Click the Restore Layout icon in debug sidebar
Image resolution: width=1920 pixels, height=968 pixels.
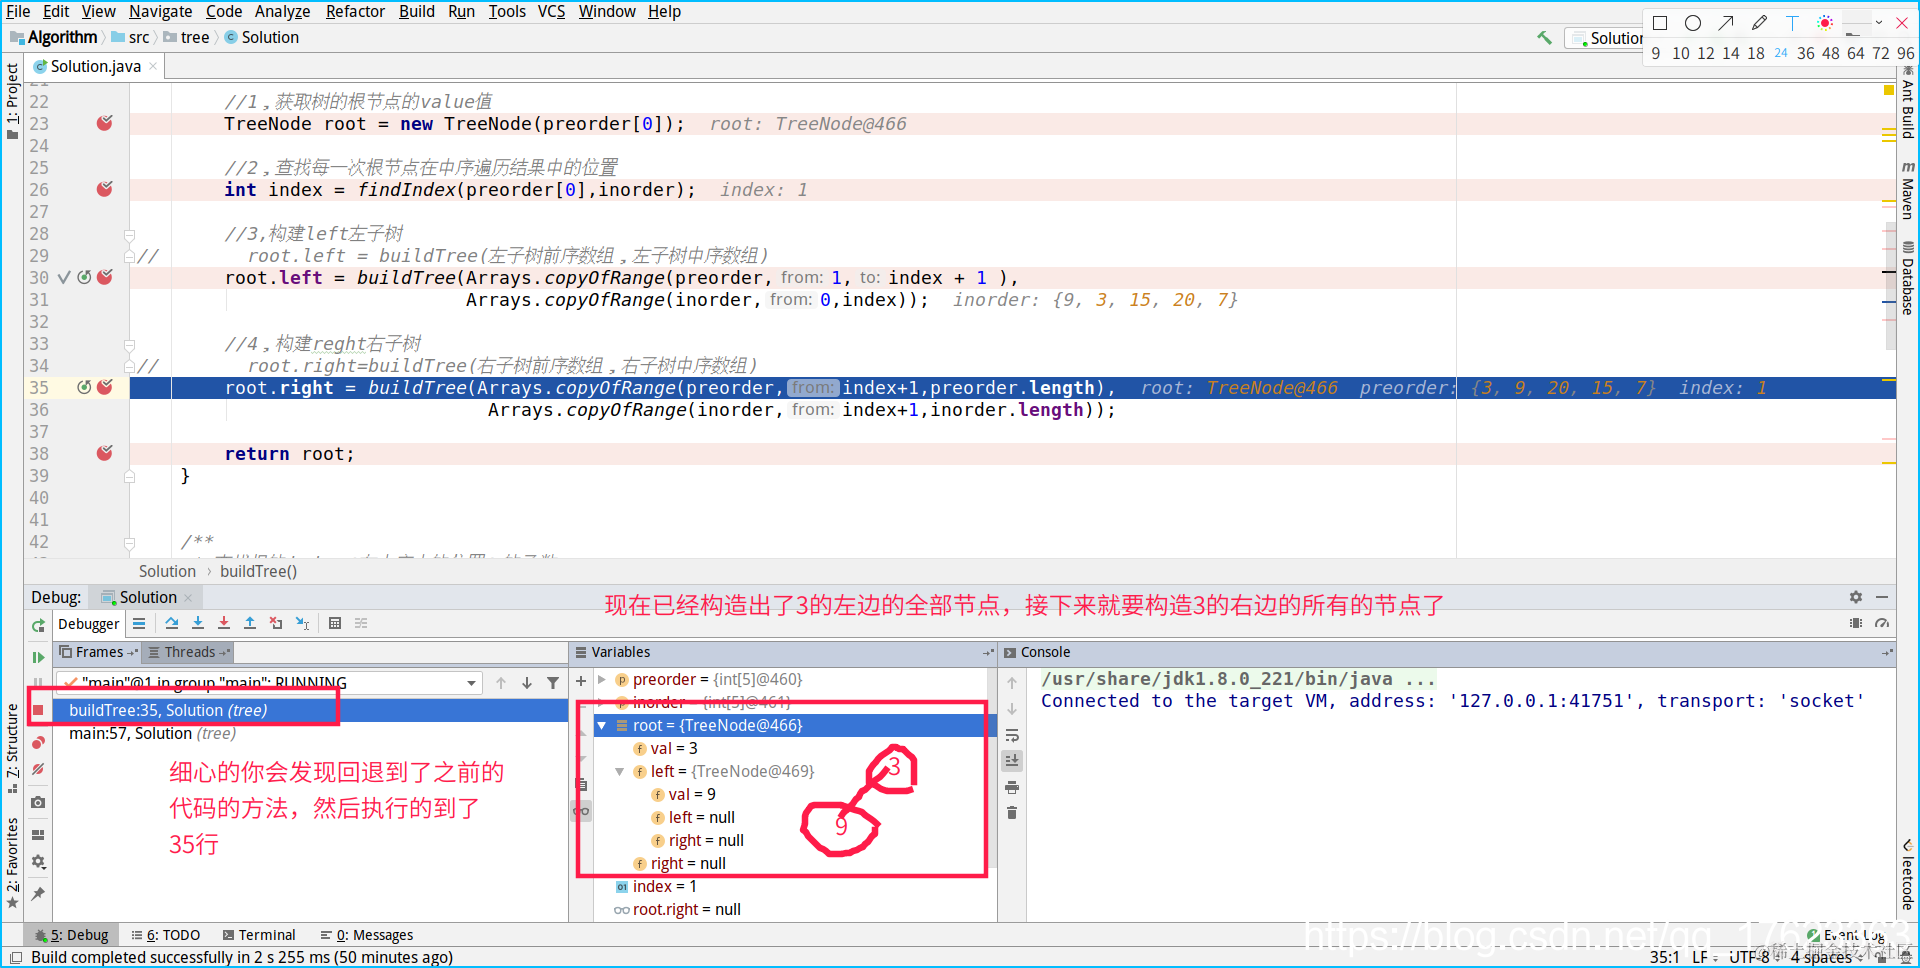click(38, 834)
